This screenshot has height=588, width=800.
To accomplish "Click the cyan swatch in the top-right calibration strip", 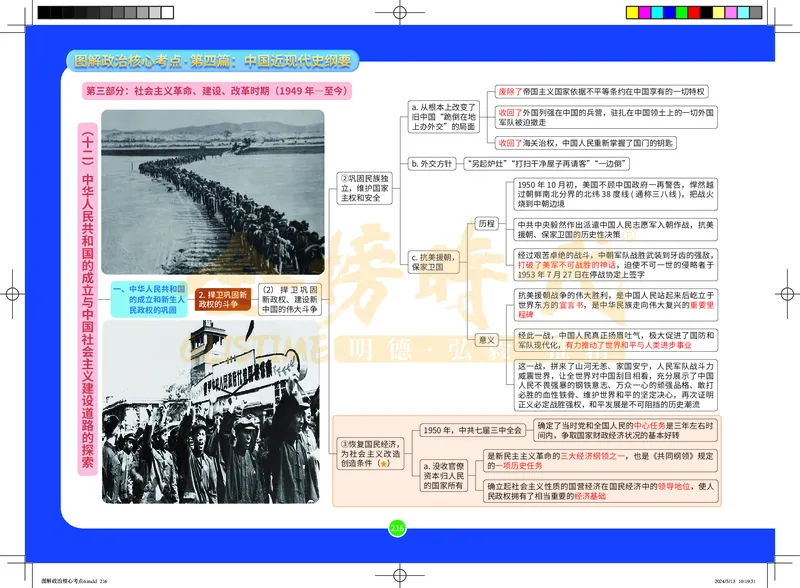I will [657, 12].
